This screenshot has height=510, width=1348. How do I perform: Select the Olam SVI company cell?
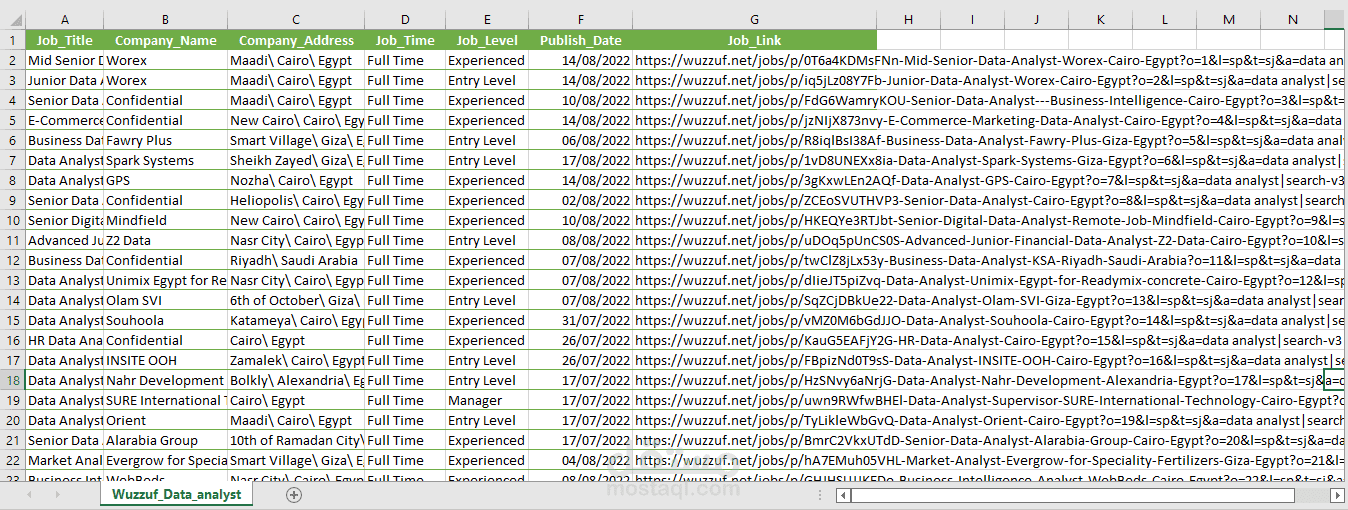tap(166, 300)
